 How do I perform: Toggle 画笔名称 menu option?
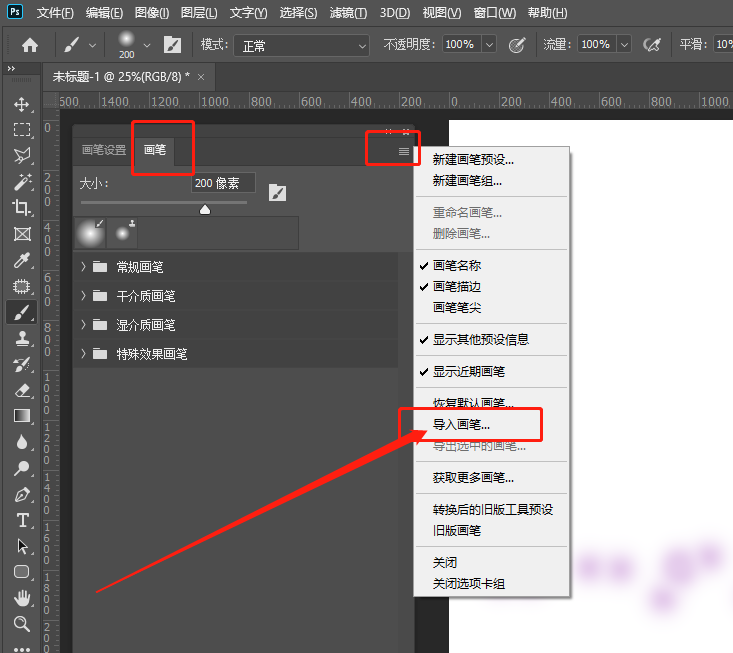coord(457,266)
